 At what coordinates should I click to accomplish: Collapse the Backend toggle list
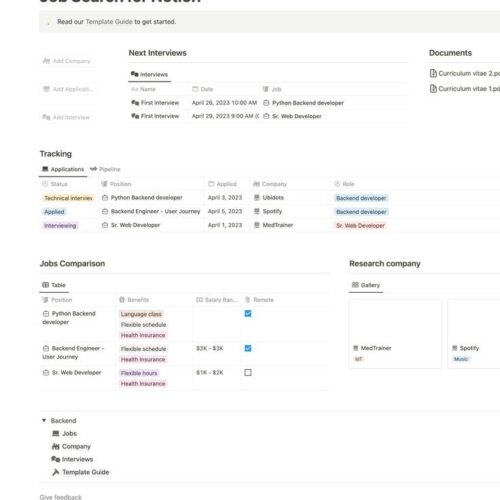(44, 420)
